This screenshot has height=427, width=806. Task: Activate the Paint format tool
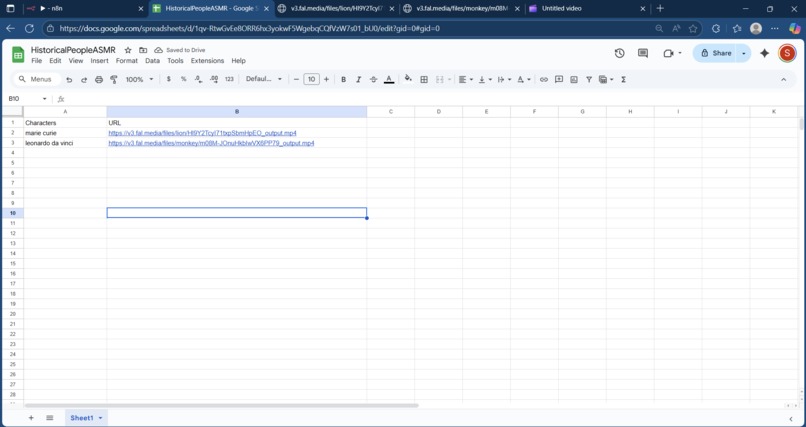click(x=114, y=80)
